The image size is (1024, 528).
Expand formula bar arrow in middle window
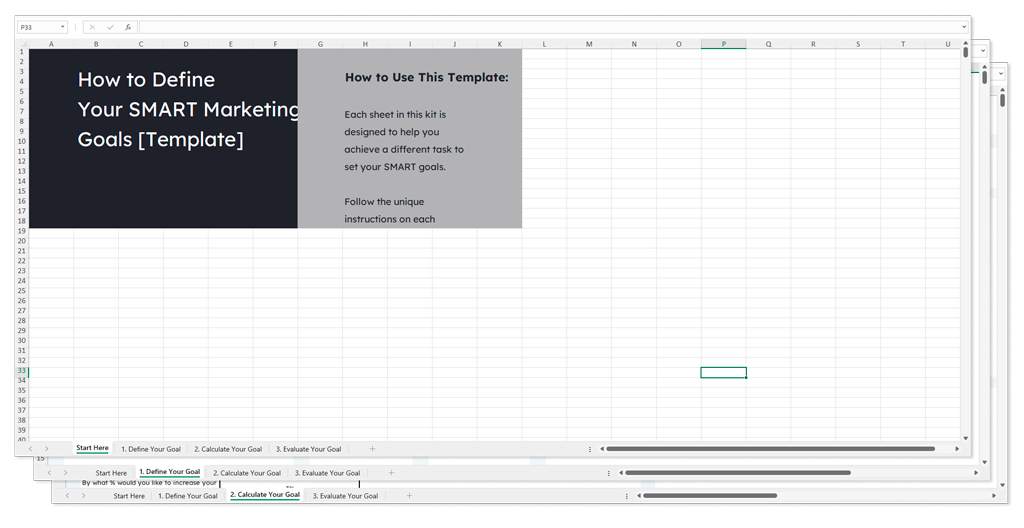point(983,51)
